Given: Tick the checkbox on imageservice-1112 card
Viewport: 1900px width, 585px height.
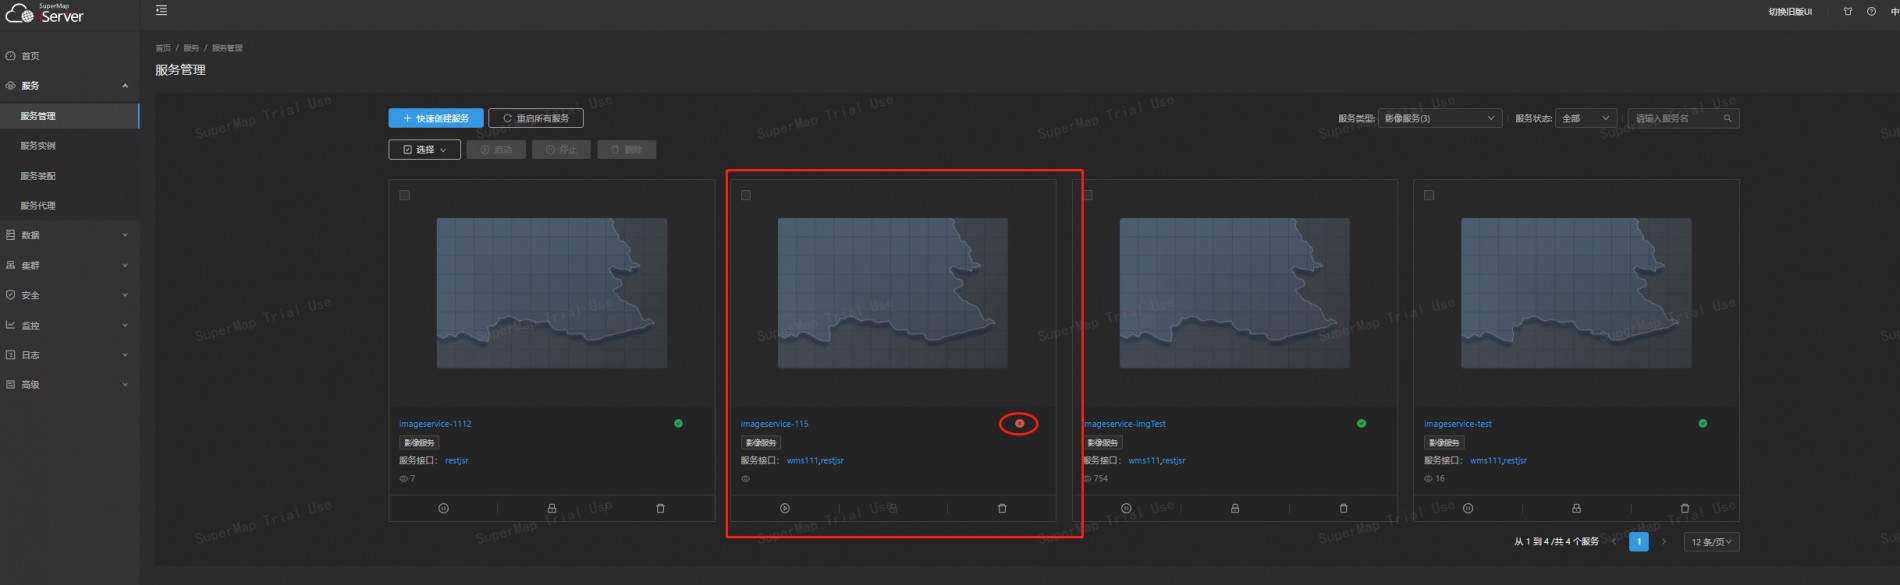Looking at the screenshot, I should point(405,195).
